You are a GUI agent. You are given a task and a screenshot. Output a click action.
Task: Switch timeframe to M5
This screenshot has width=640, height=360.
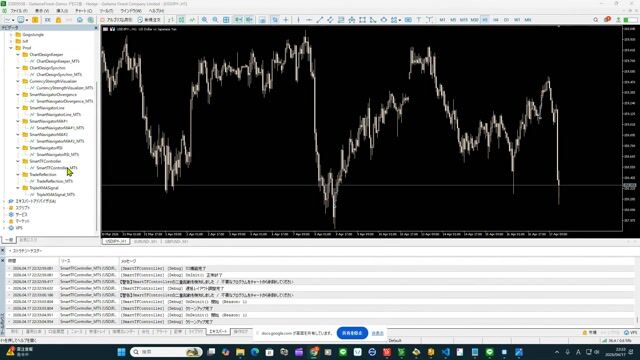coord(453,20)
